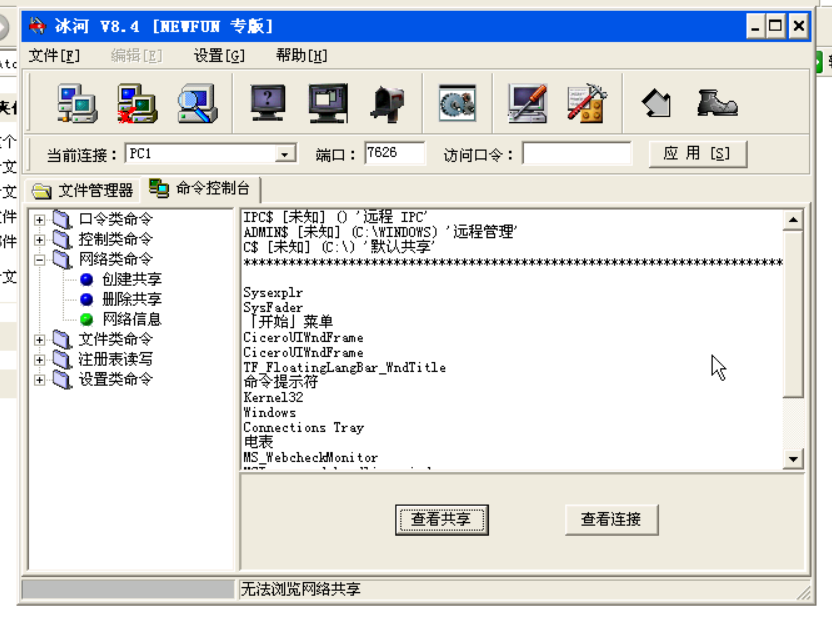Image resolution: width=832 pixels, height=617 pixels.
Task: Click the folder icon of 口令类命令
Action: click(x=62, y=219)
